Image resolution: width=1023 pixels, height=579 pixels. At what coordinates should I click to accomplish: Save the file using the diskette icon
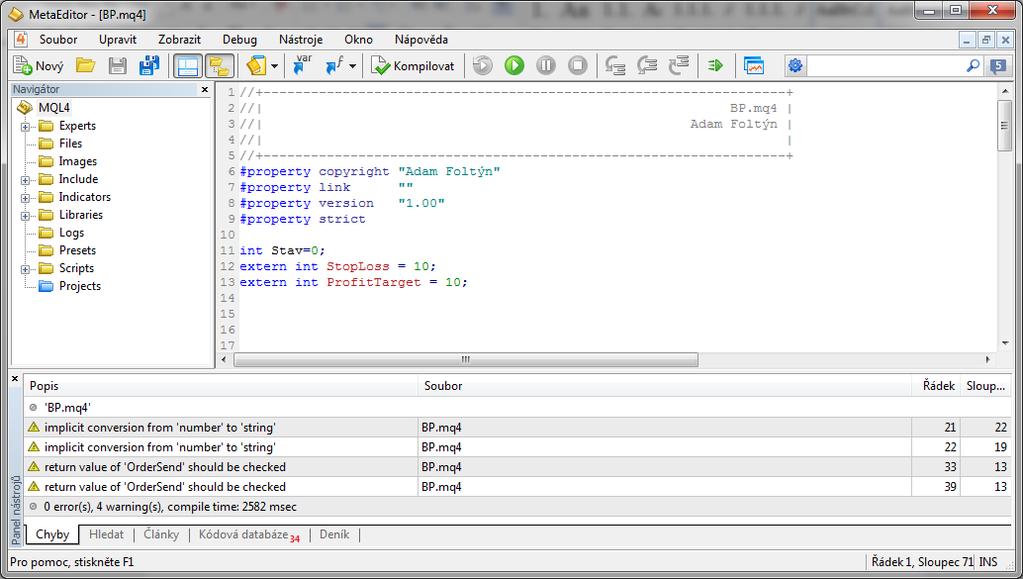click(x=117, y=65)
